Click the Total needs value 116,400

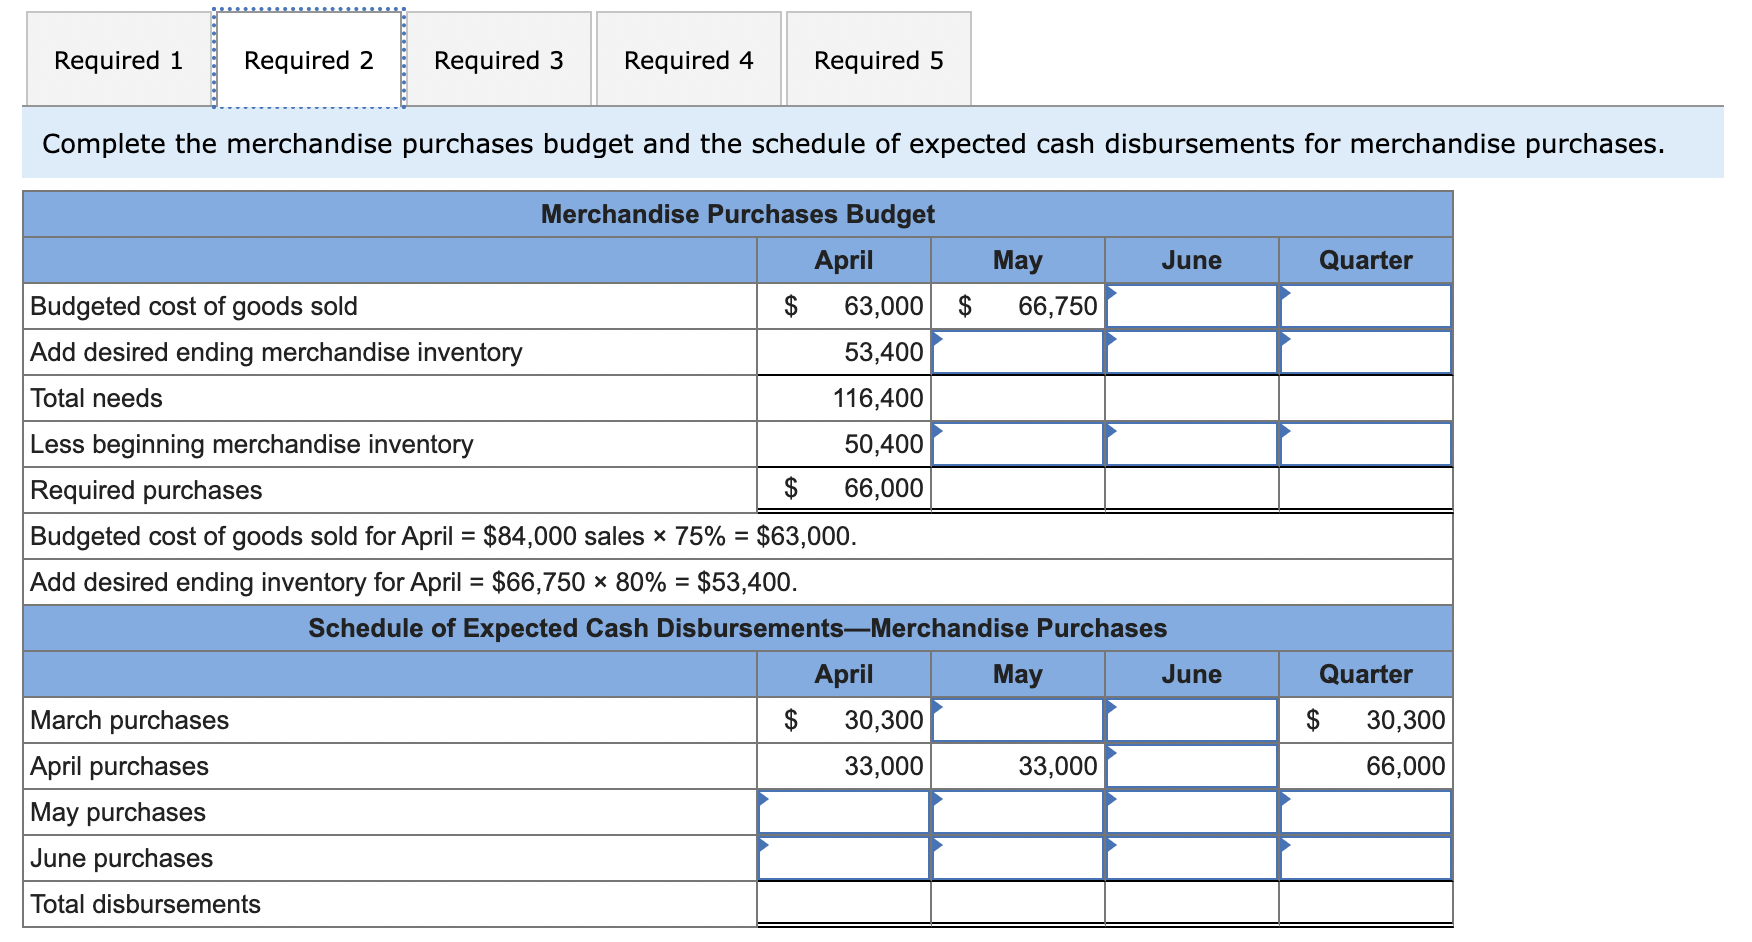click(x=878, y=398)
